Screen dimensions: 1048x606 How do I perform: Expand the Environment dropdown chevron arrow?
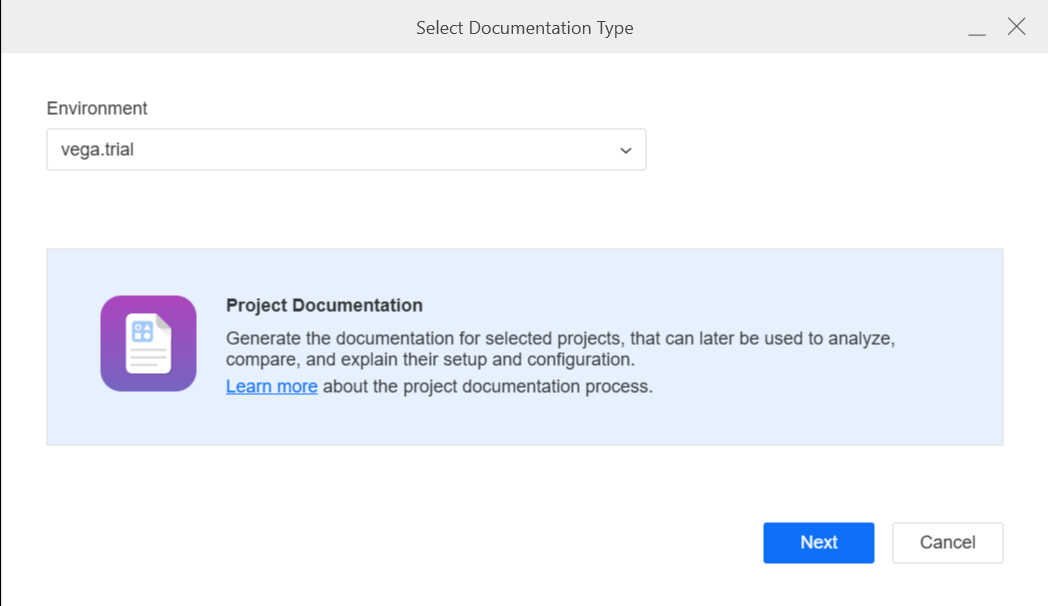coord(626,151)
